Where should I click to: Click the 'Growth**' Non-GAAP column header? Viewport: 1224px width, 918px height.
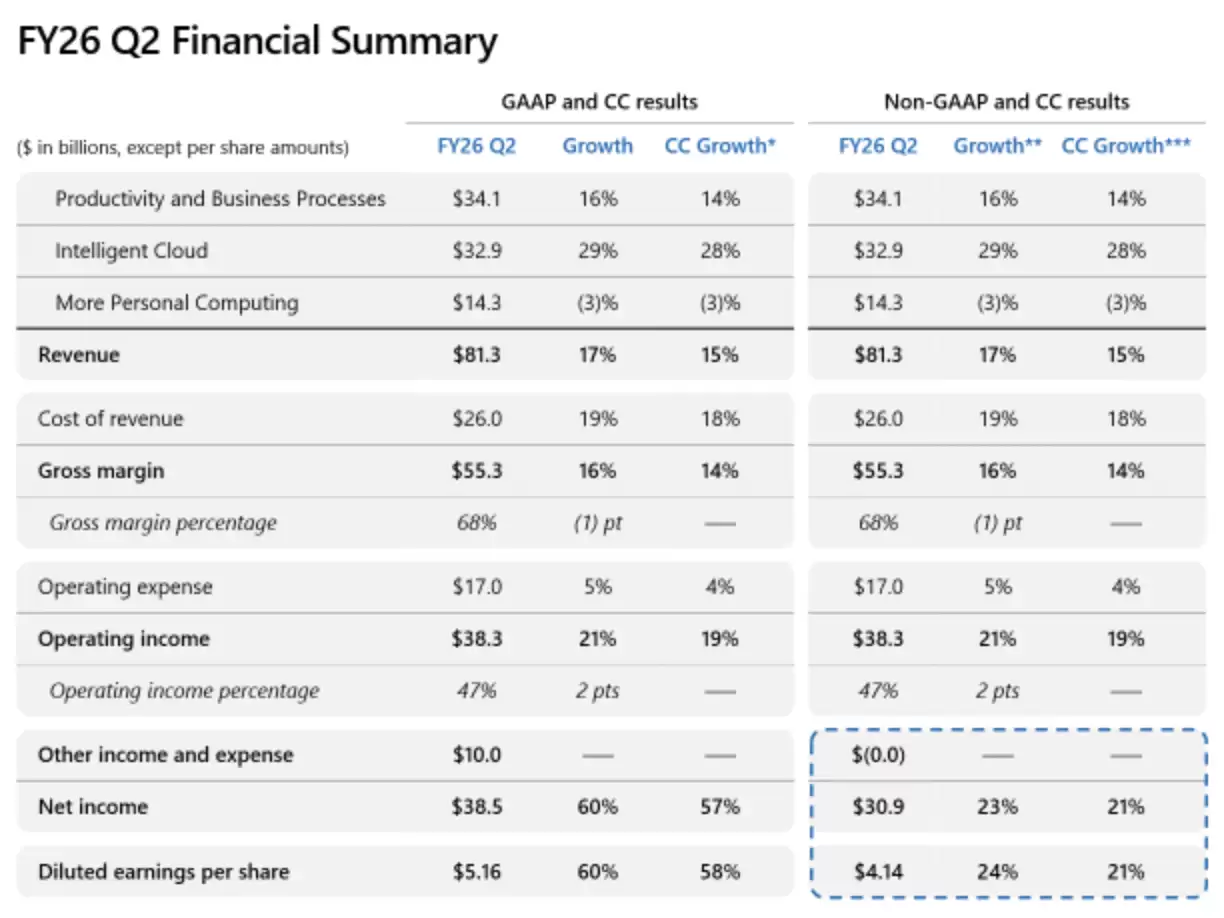(x=997, y=146)
